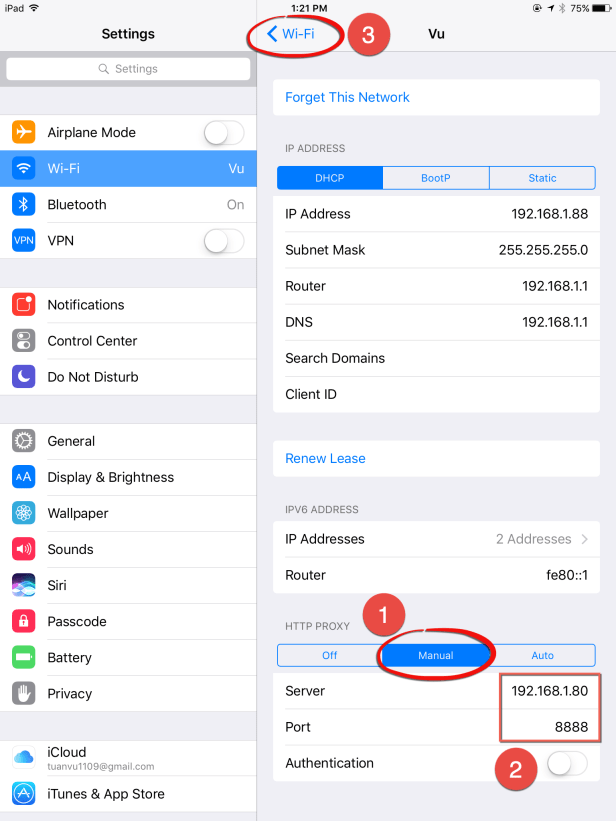616x821 pixels.
Task: Open the Privacy settings row
Action: point(128,693)
